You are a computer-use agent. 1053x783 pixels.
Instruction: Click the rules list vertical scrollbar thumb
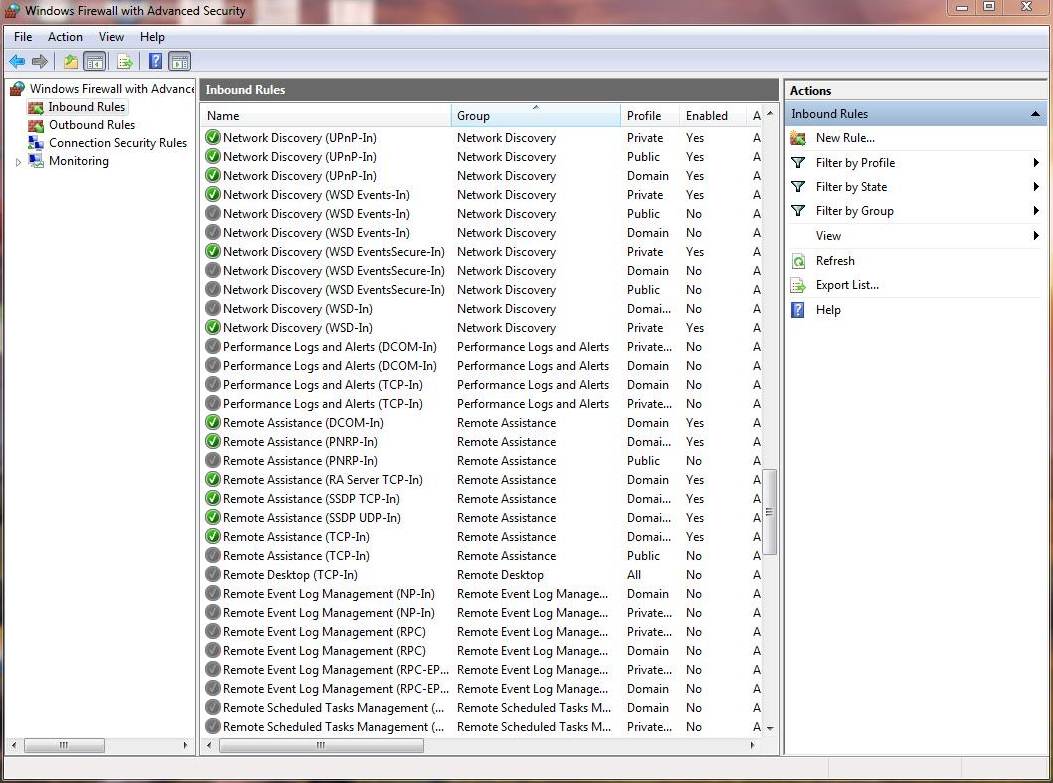click(x=770, y=512)
